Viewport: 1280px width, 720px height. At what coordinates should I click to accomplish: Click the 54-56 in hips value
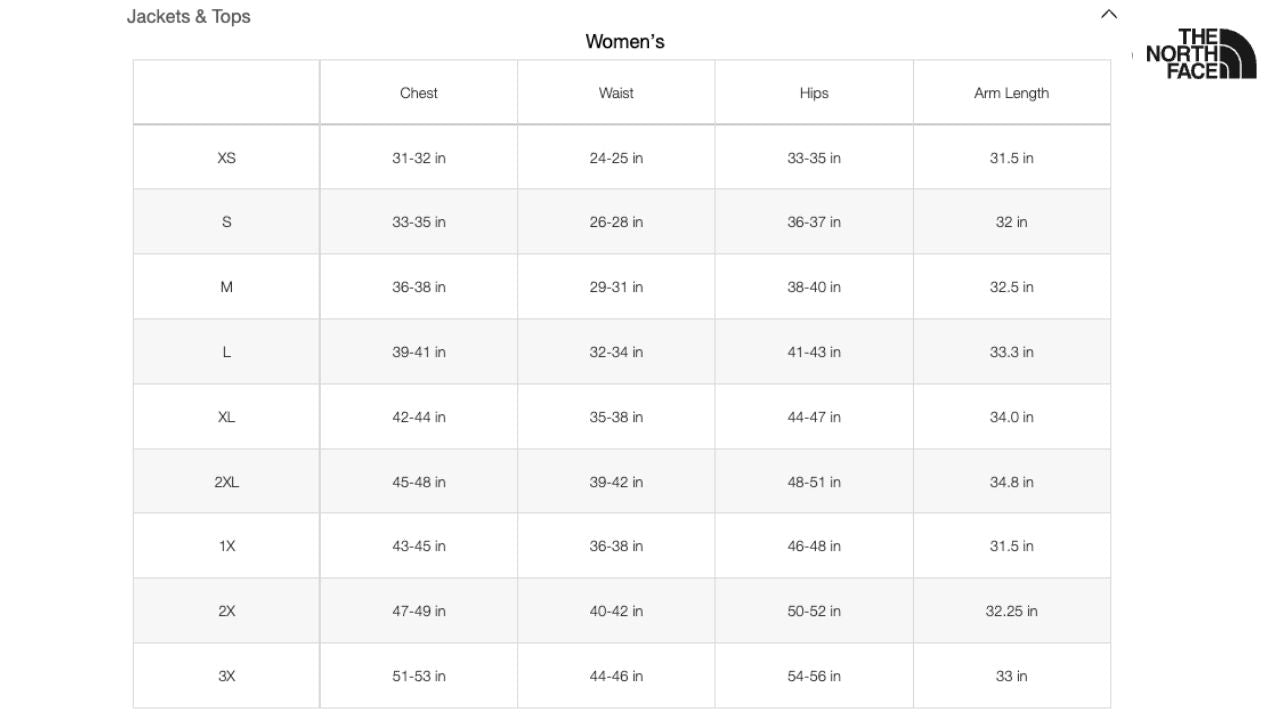pyautogui.click(x=813, y=675)
